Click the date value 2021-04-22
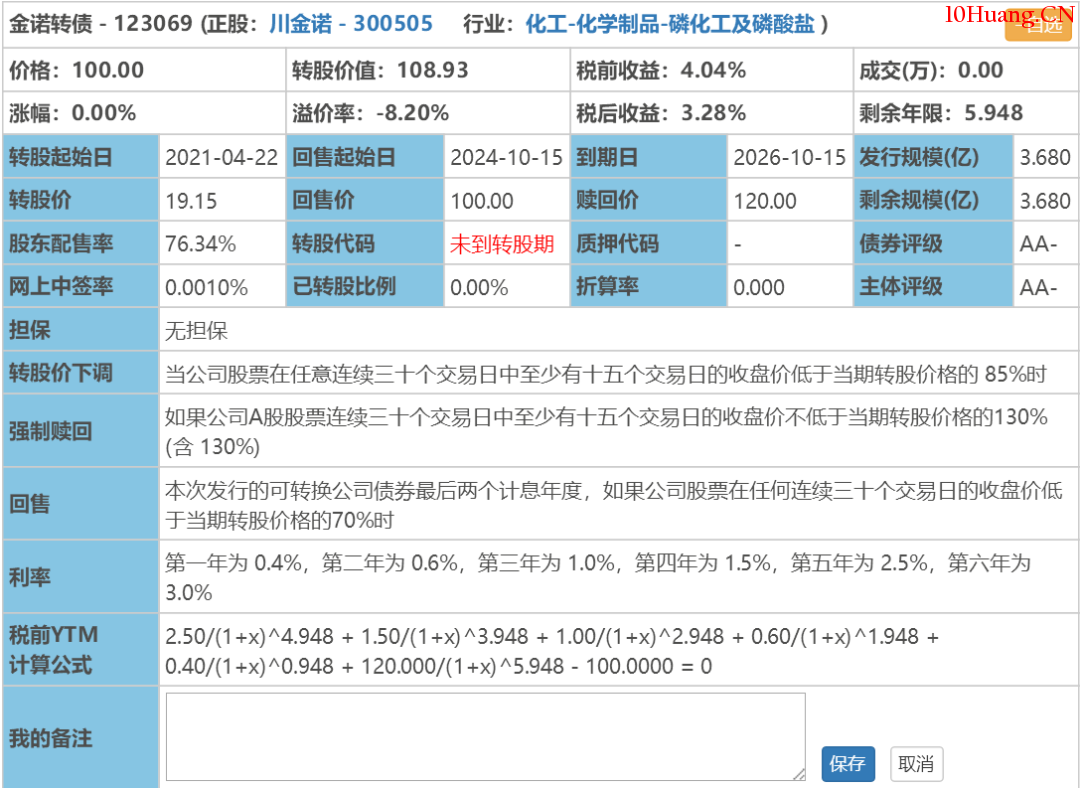Screen dimensions: 1080x788 click(222, 158)
